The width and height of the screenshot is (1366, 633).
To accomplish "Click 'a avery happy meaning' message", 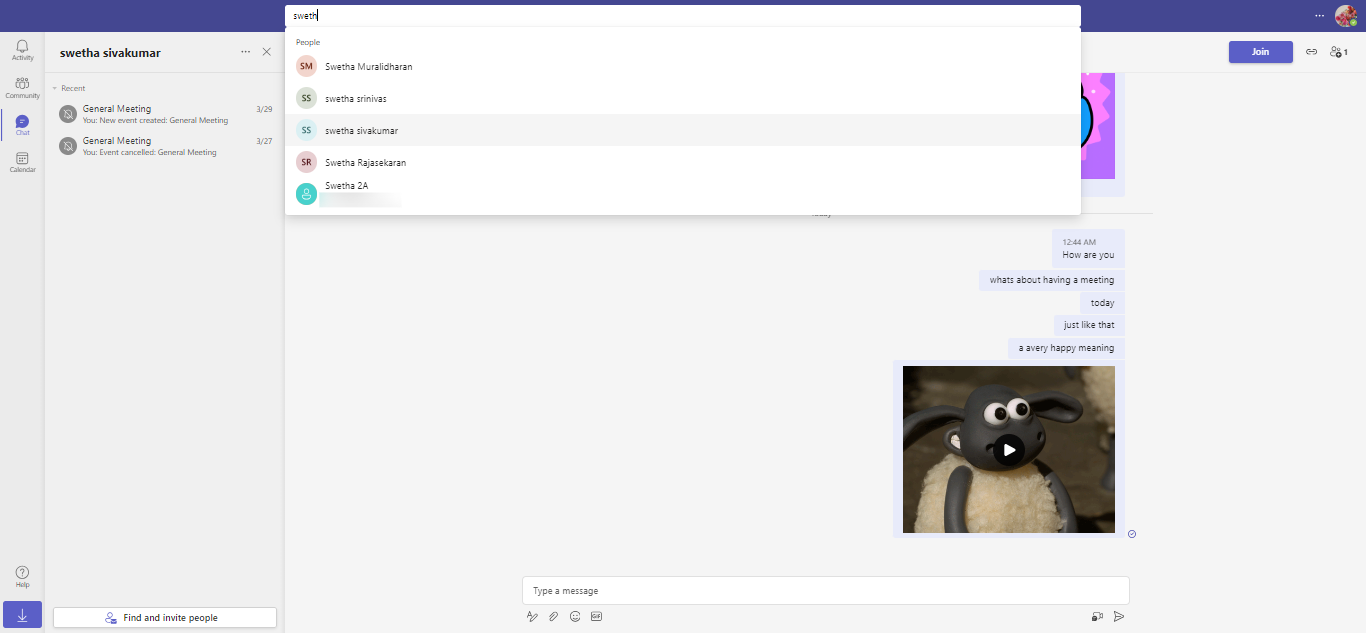I will pos(1066,348).
